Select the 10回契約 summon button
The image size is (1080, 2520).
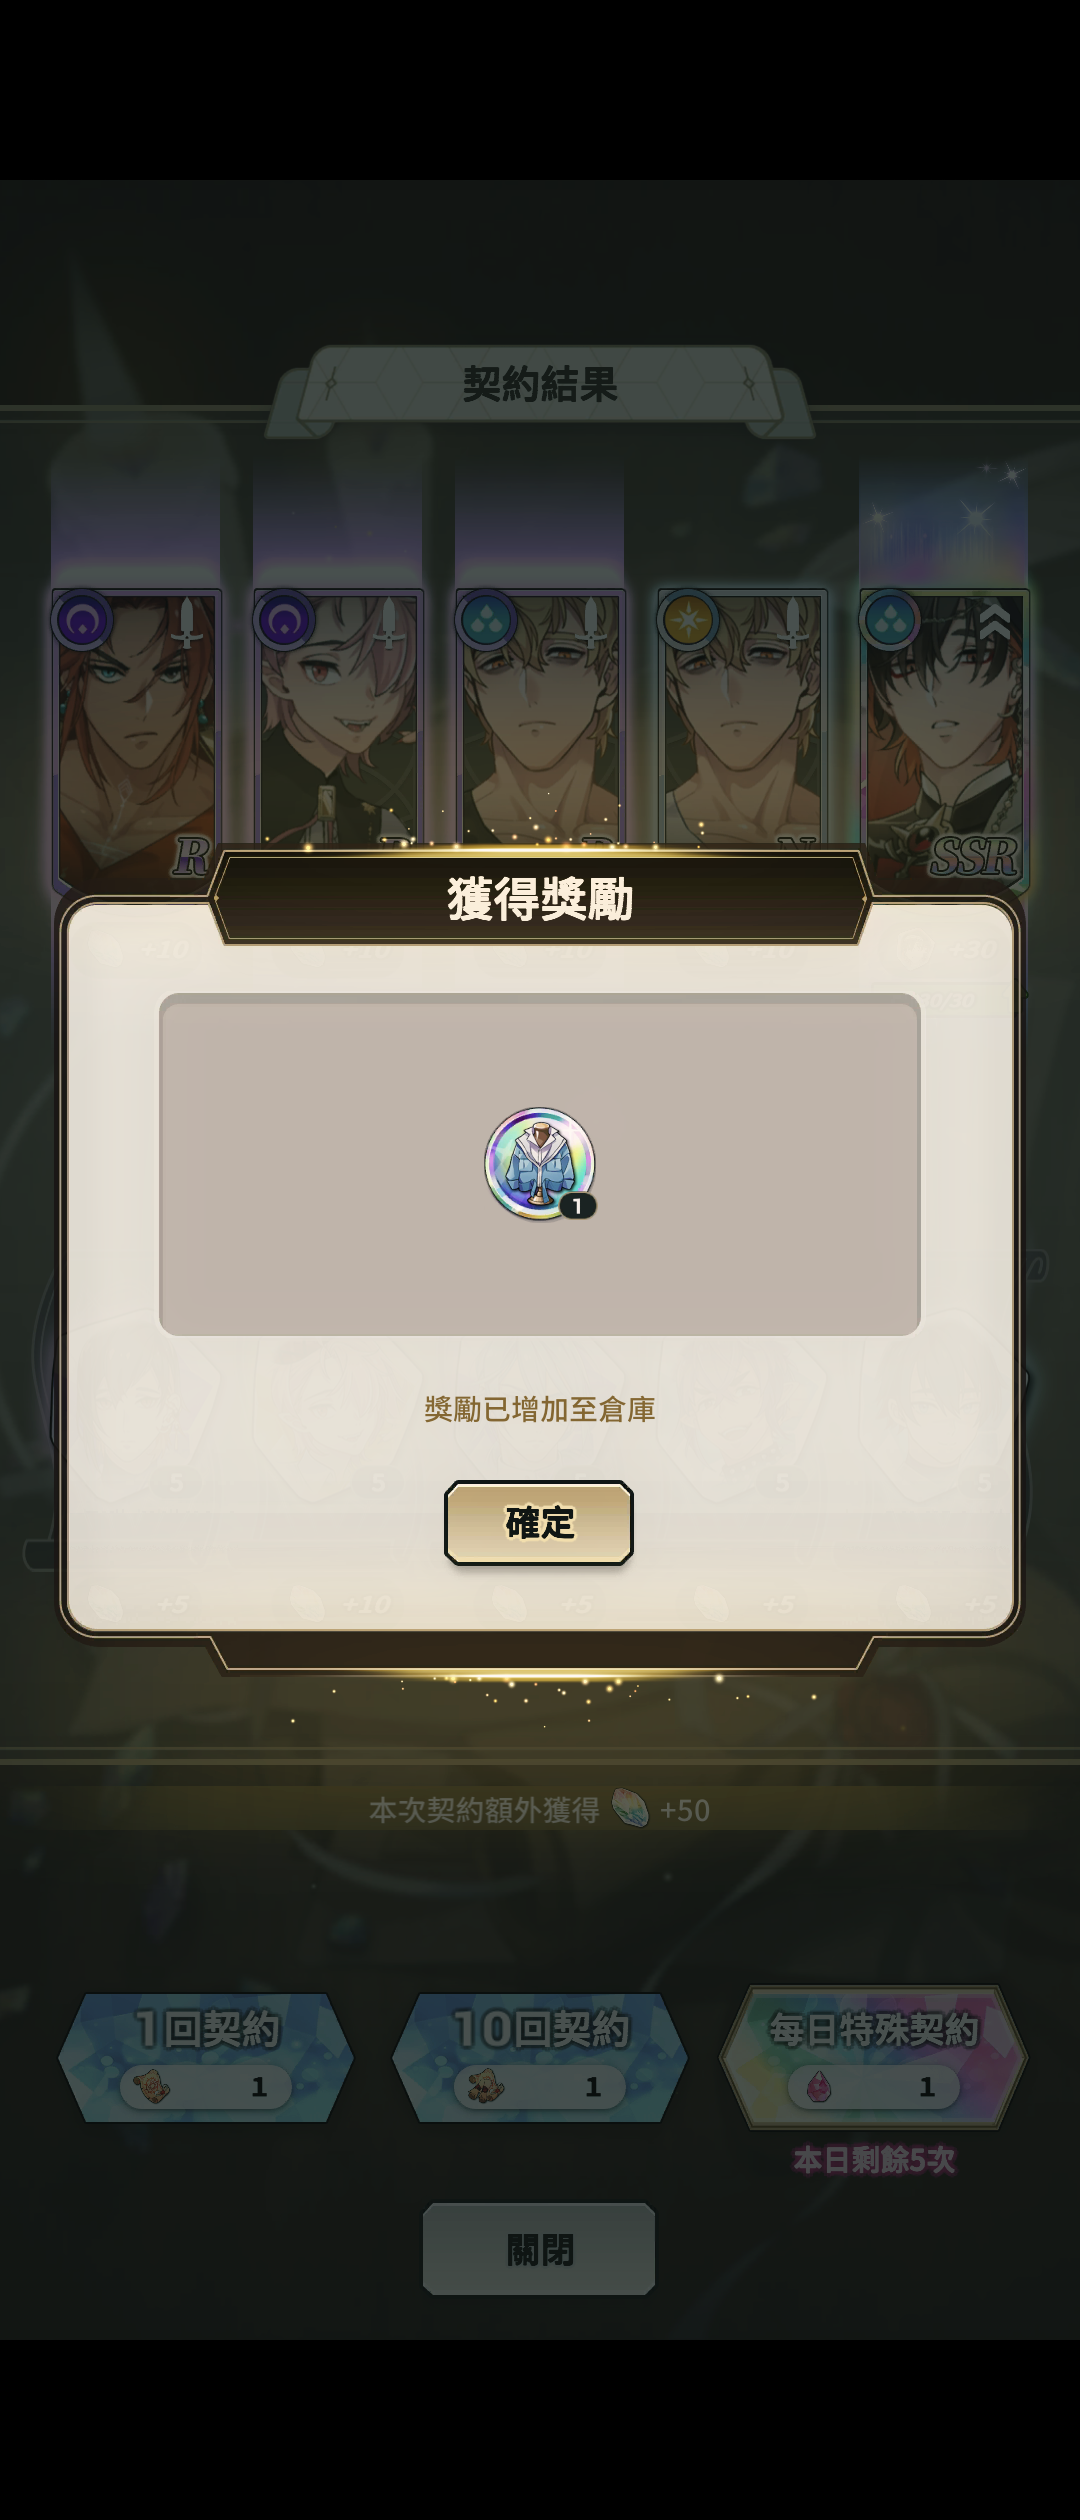540,2057
